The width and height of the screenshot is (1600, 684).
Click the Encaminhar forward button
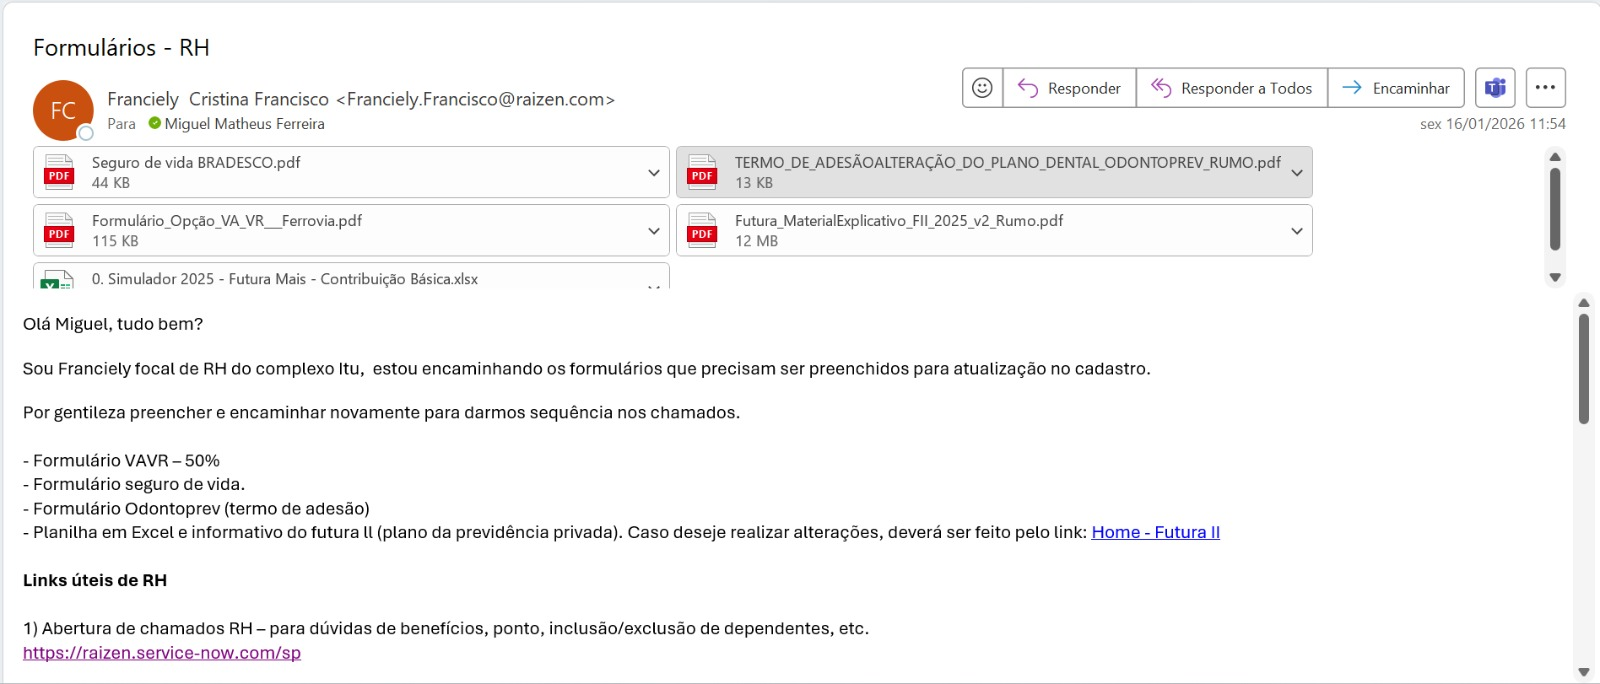point(1396,88)
